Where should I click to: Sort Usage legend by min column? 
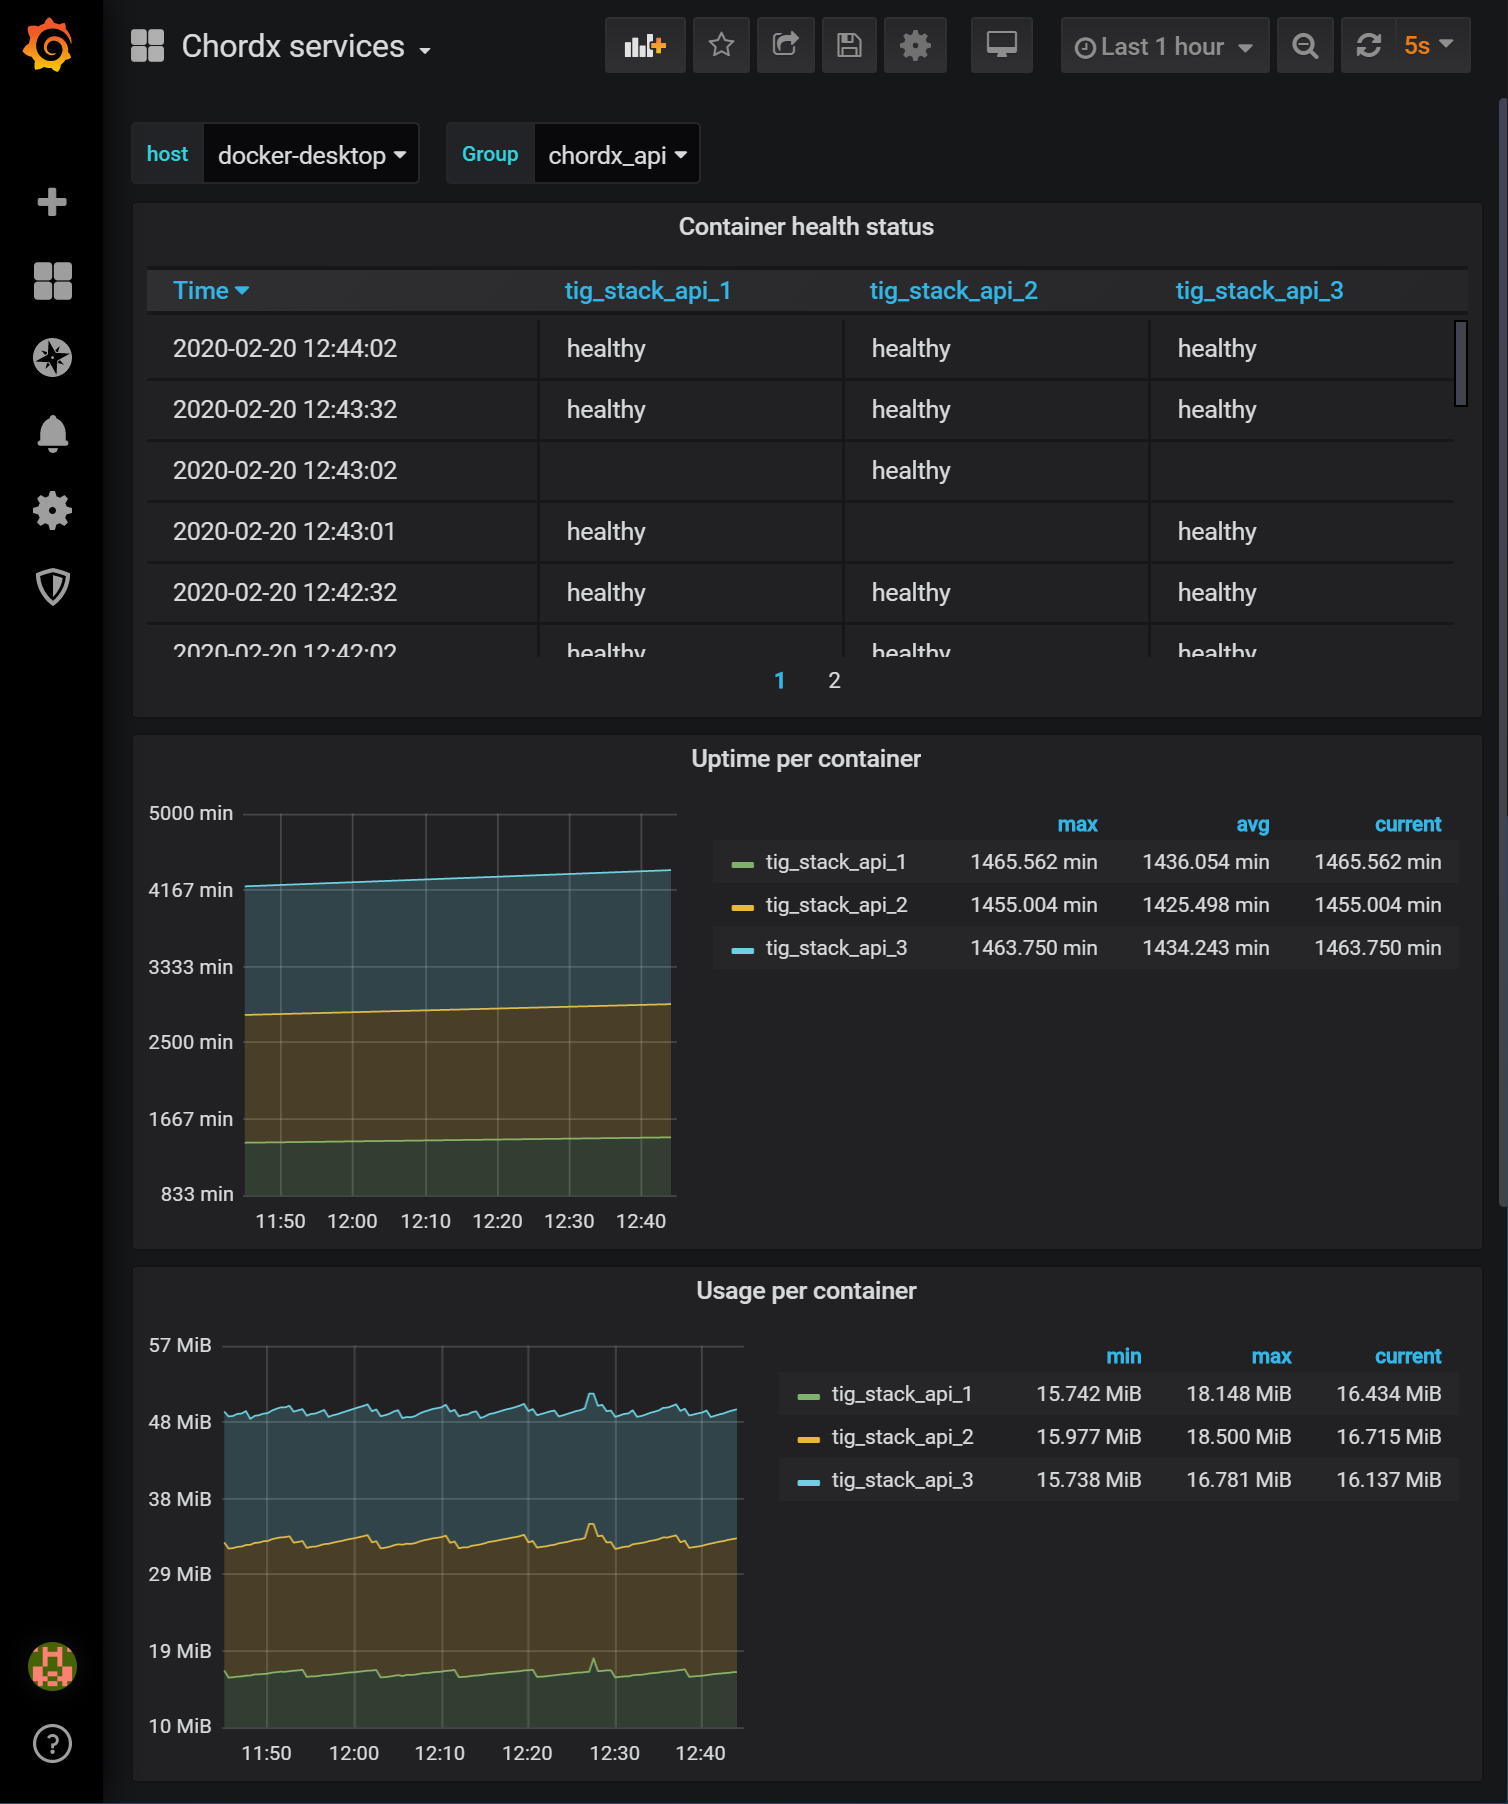pyautogui.click(x=1123, y=1357)
